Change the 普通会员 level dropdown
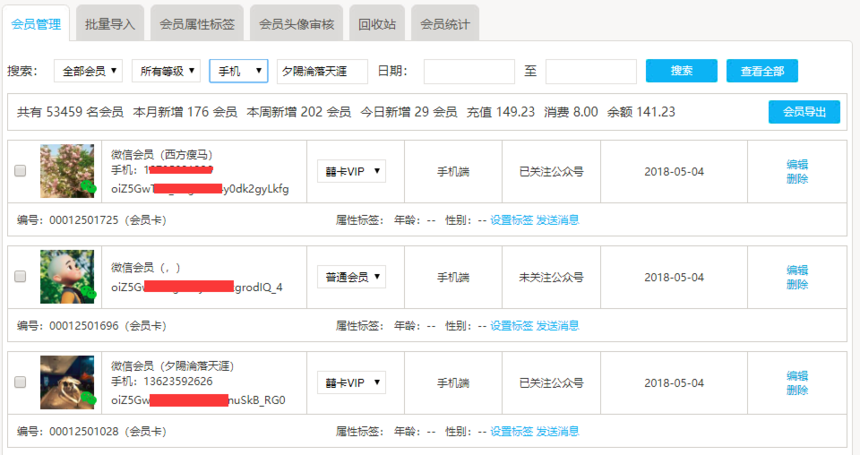Image resolution: width=860 pixels, height=455 pixels. (351, 277)
